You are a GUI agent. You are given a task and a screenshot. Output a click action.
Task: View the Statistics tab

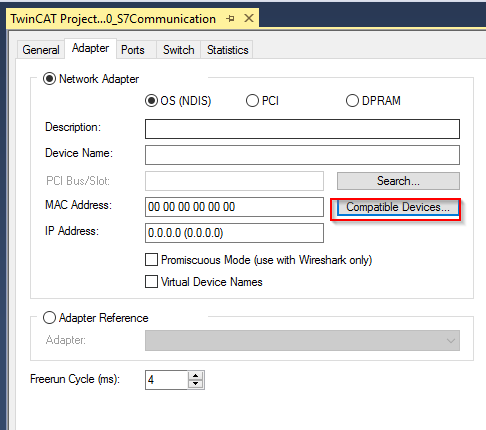point(227,50)
